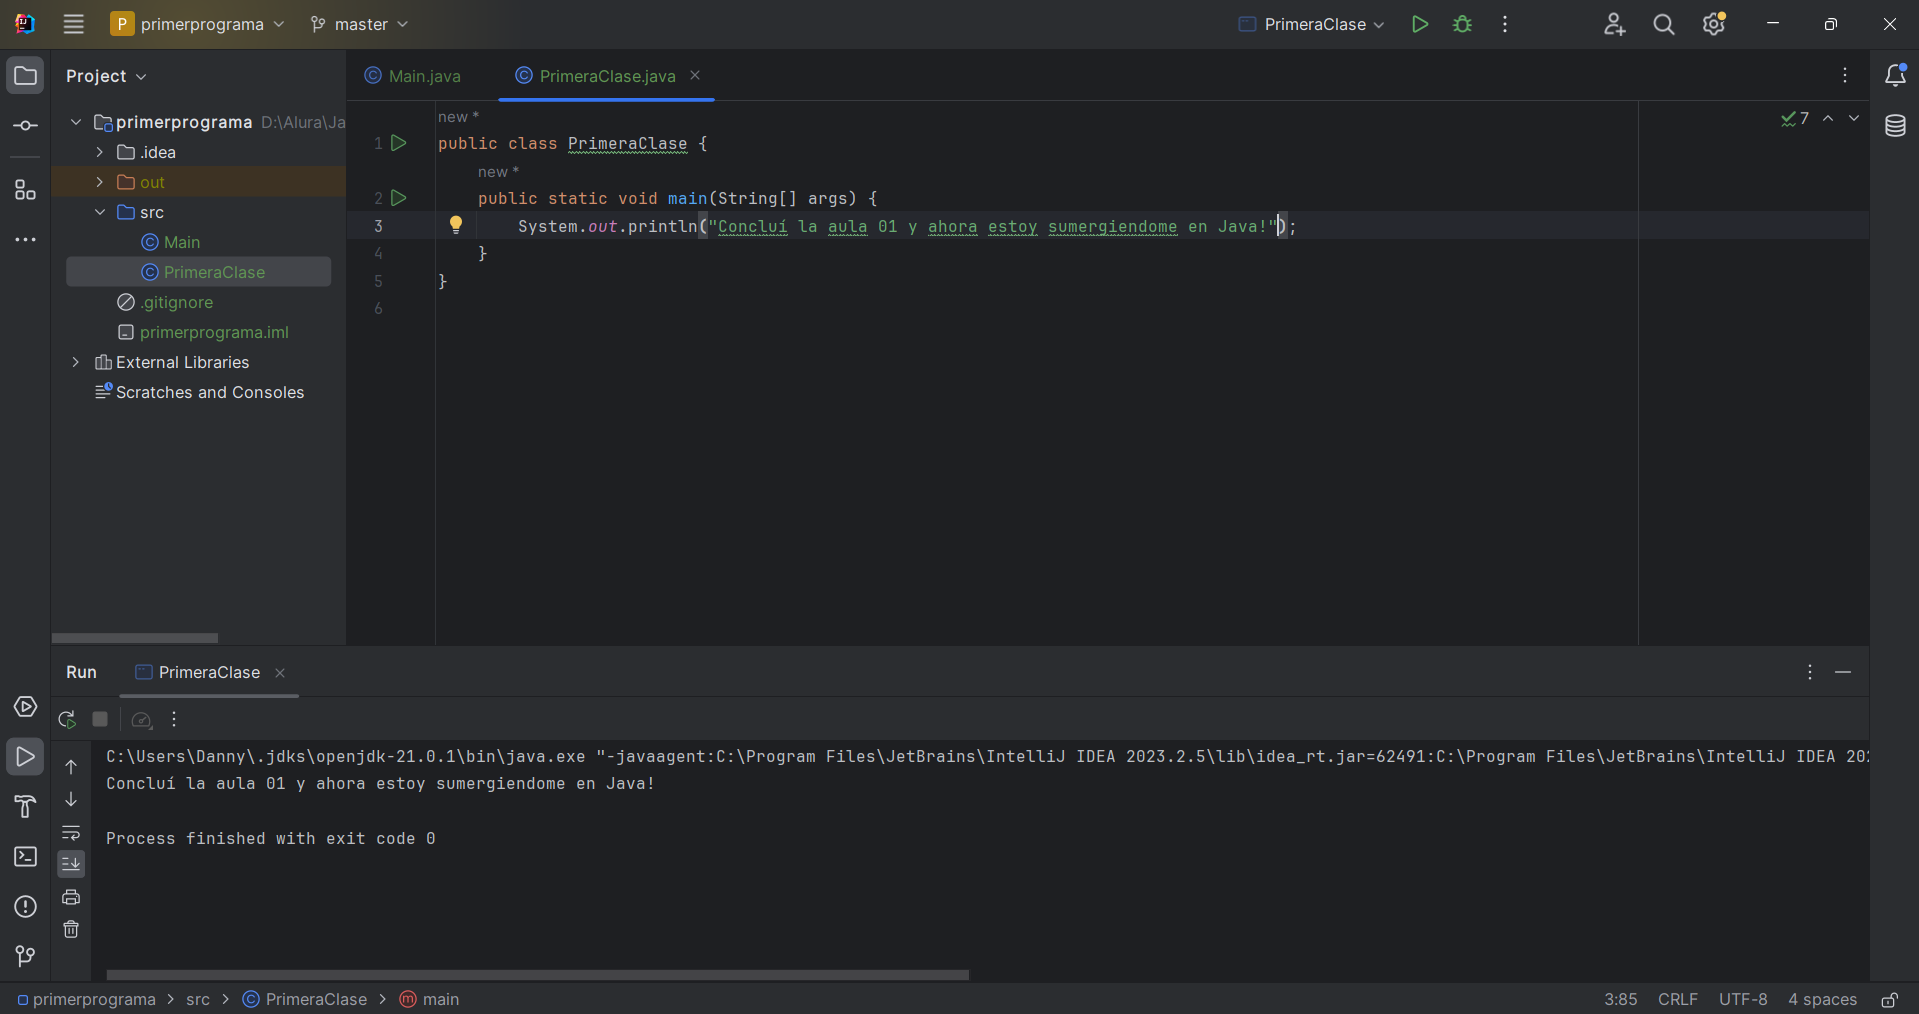The image size is (1919, 1014).
Task: Click the lightbulb quick-fix icon
Action: [x=456, y=225]
